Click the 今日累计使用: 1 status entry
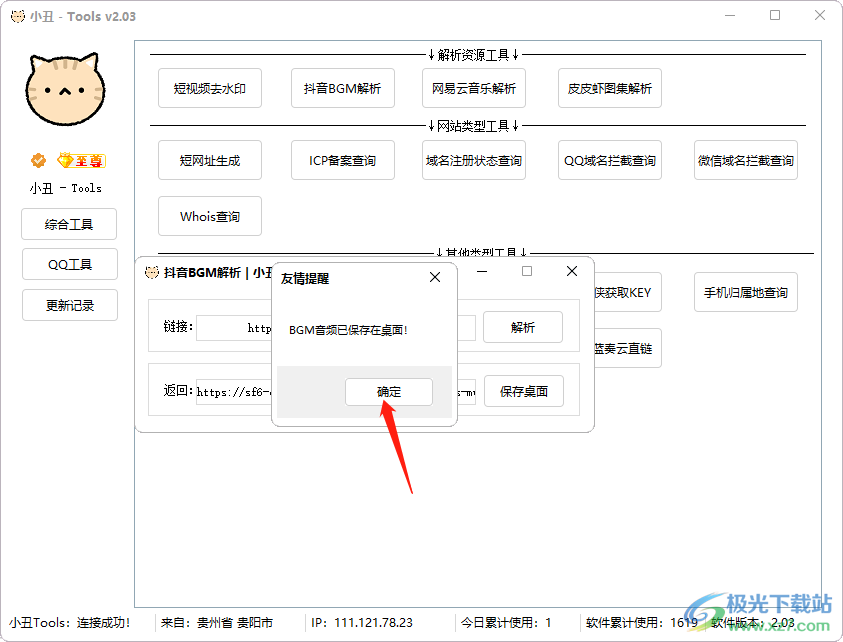843x642 pixels. click(506, 623)
